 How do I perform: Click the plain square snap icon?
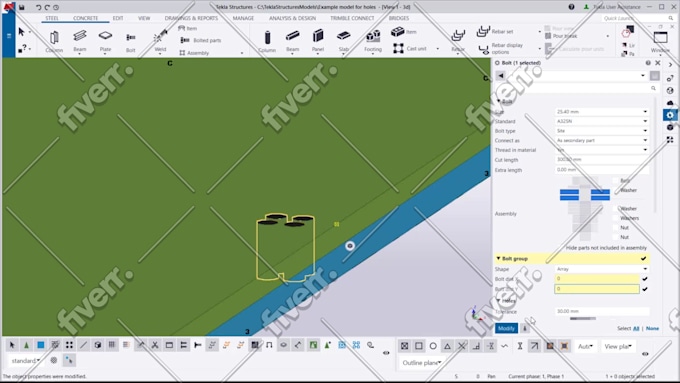tap(418, 346)
